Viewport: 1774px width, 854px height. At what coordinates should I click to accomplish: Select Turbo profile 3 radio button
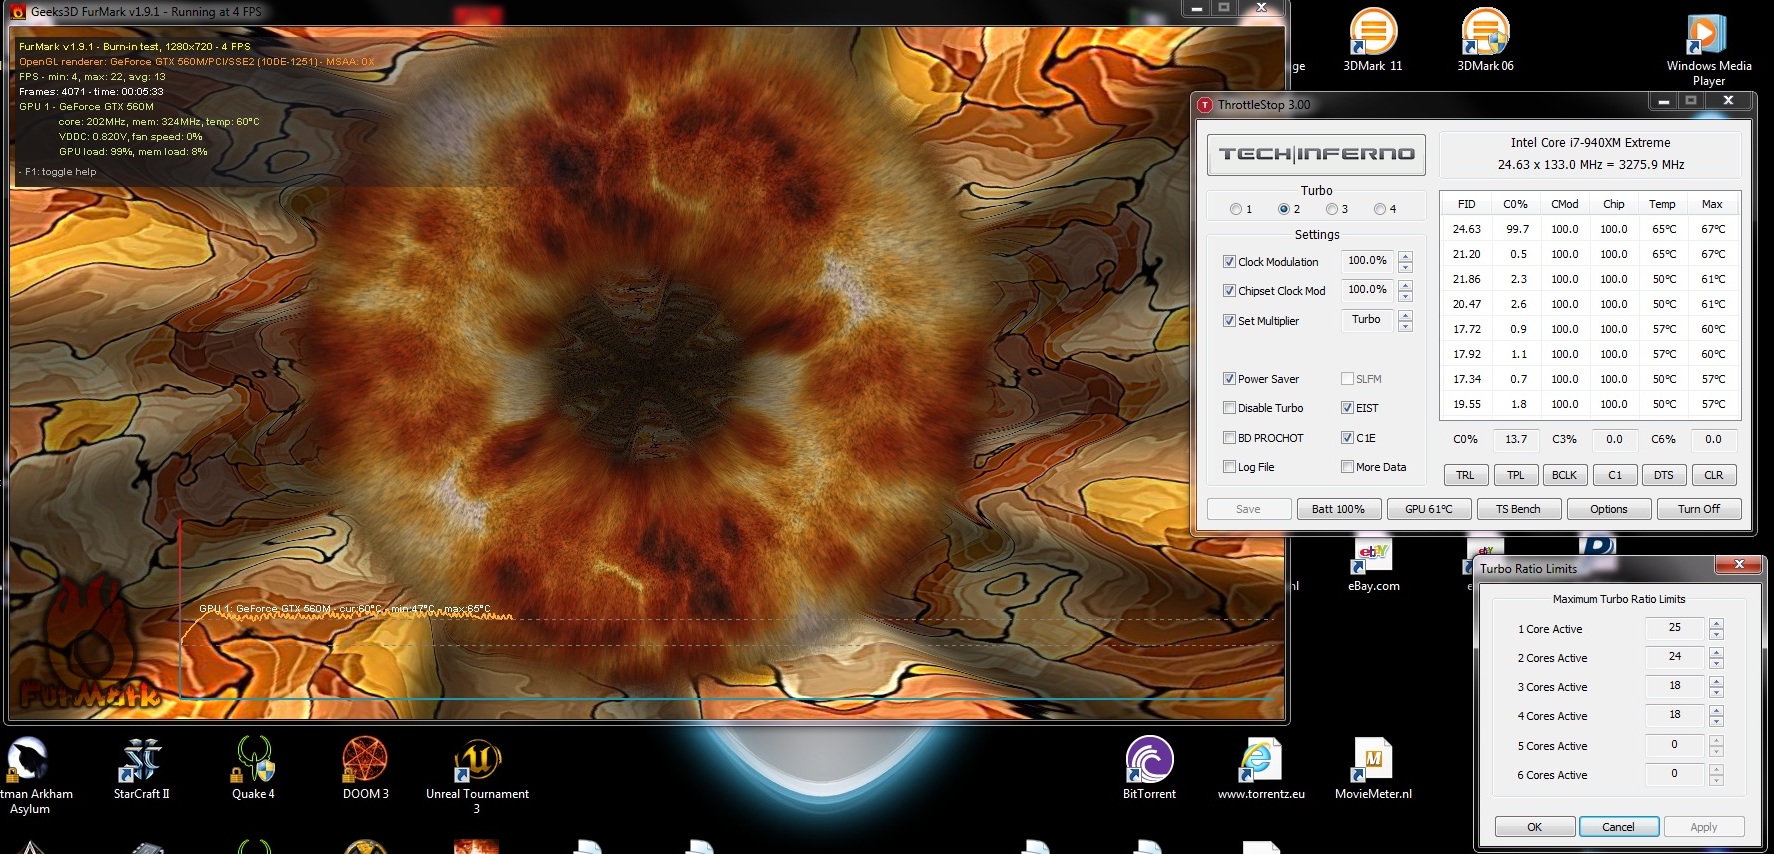(x=1332, y=209)
